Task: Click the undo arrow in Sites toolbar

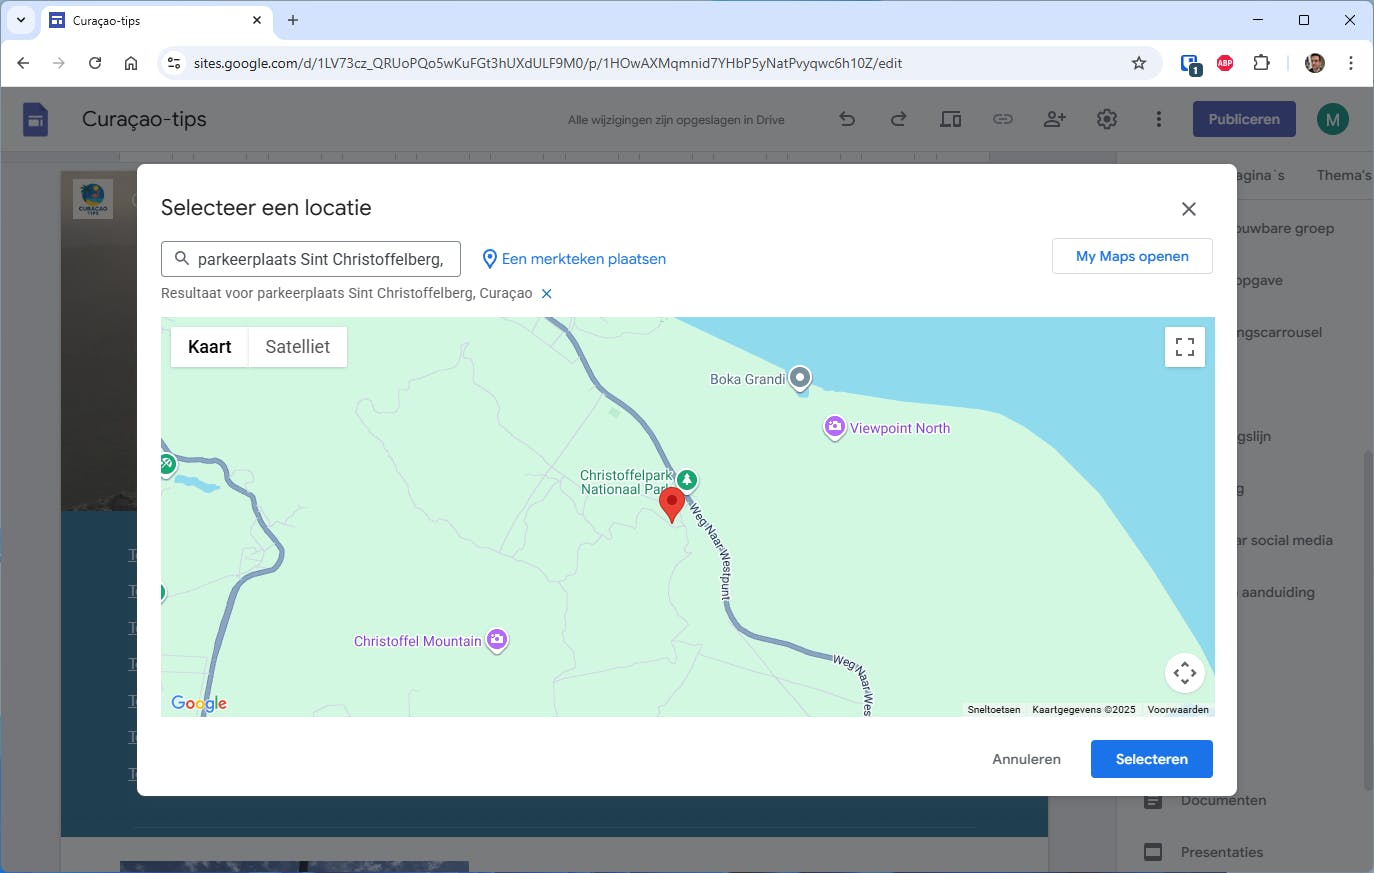Action: (847, 119)
